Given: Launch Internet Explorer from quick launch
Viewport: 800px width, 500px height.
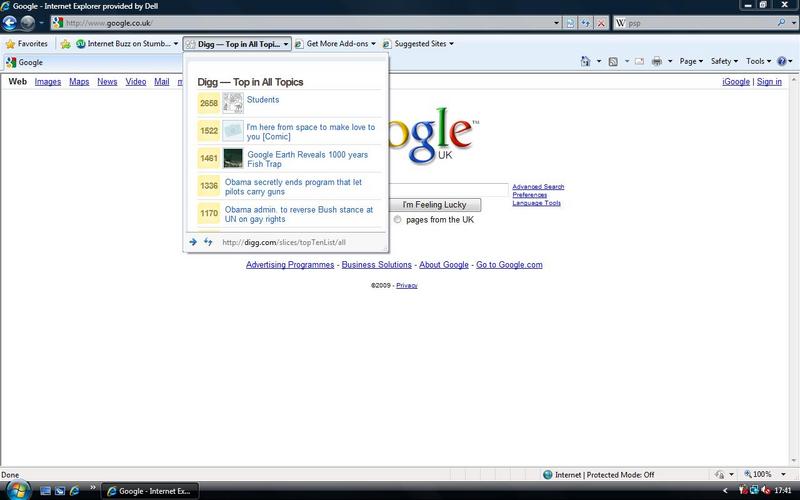Looking at the screenshot, I should (74, 491).
